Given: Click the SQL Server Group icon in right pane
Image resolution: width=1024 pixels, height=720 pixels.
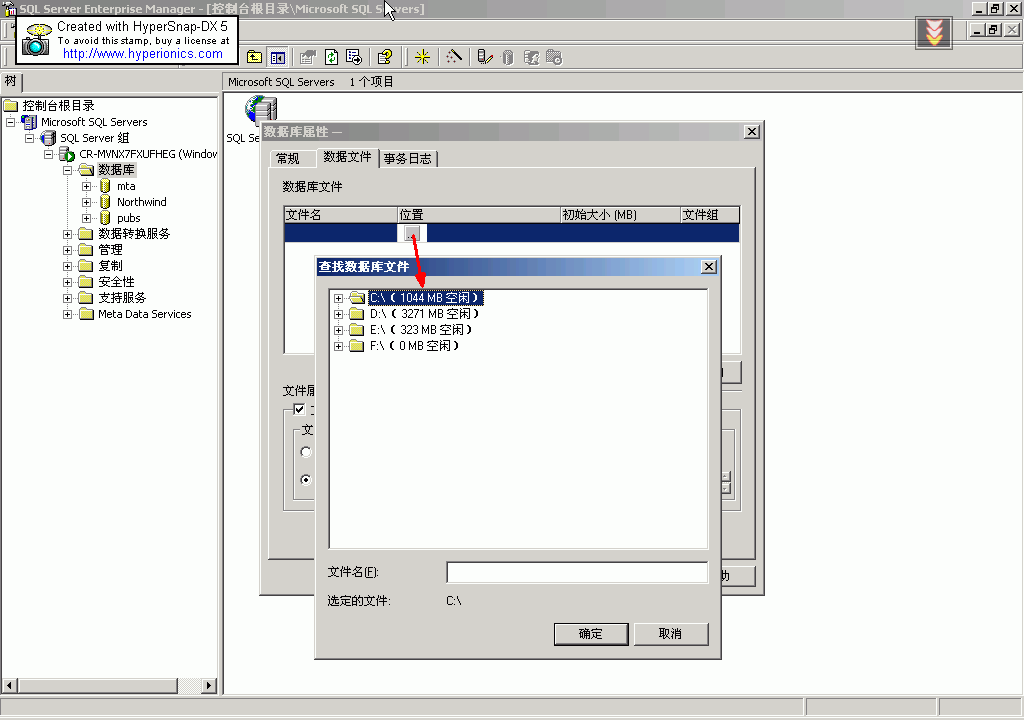Looking at the screenshot, I should 261,109.
